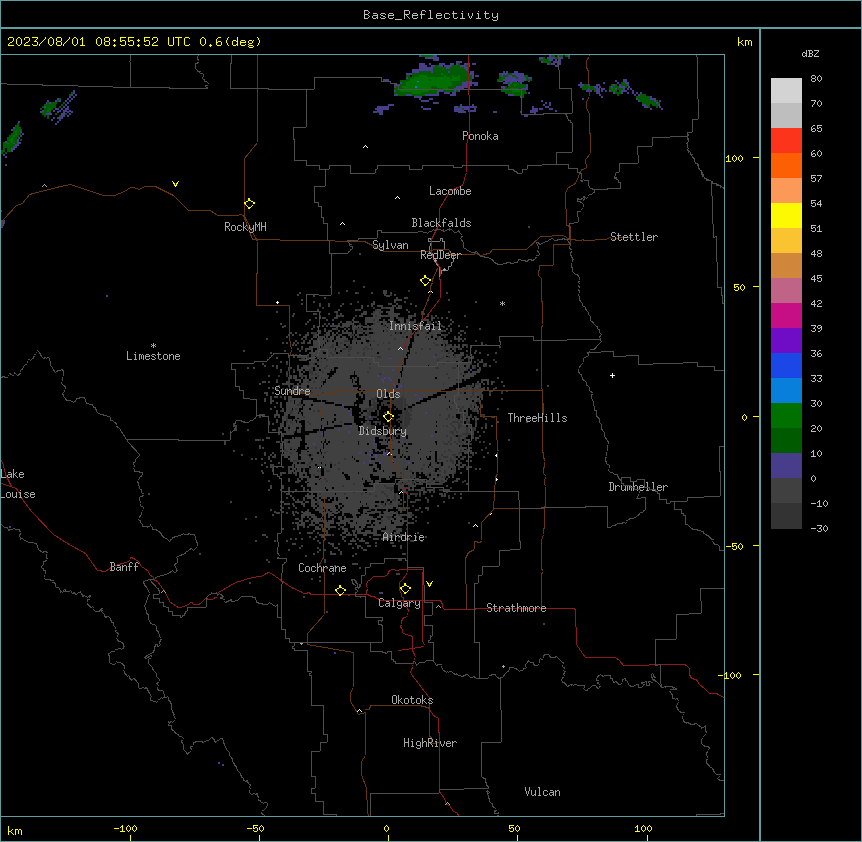This screenshot has width=862, height=842.
Task: Pick the bright yellow swatch in dBZ legend
Action: pos(786,215)
